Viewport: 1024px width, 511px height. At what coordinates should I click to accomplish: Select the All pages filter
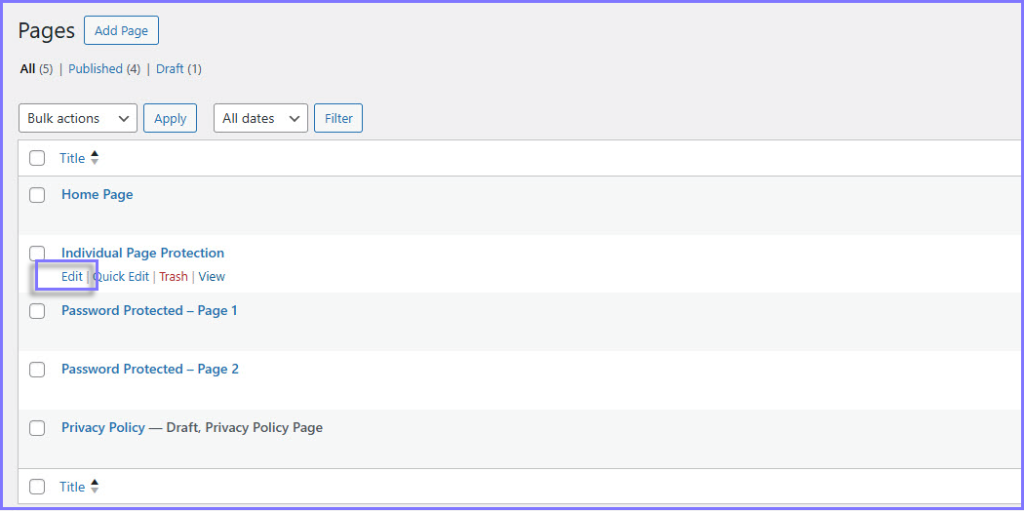pyautogui.click(x=27, y=69)
